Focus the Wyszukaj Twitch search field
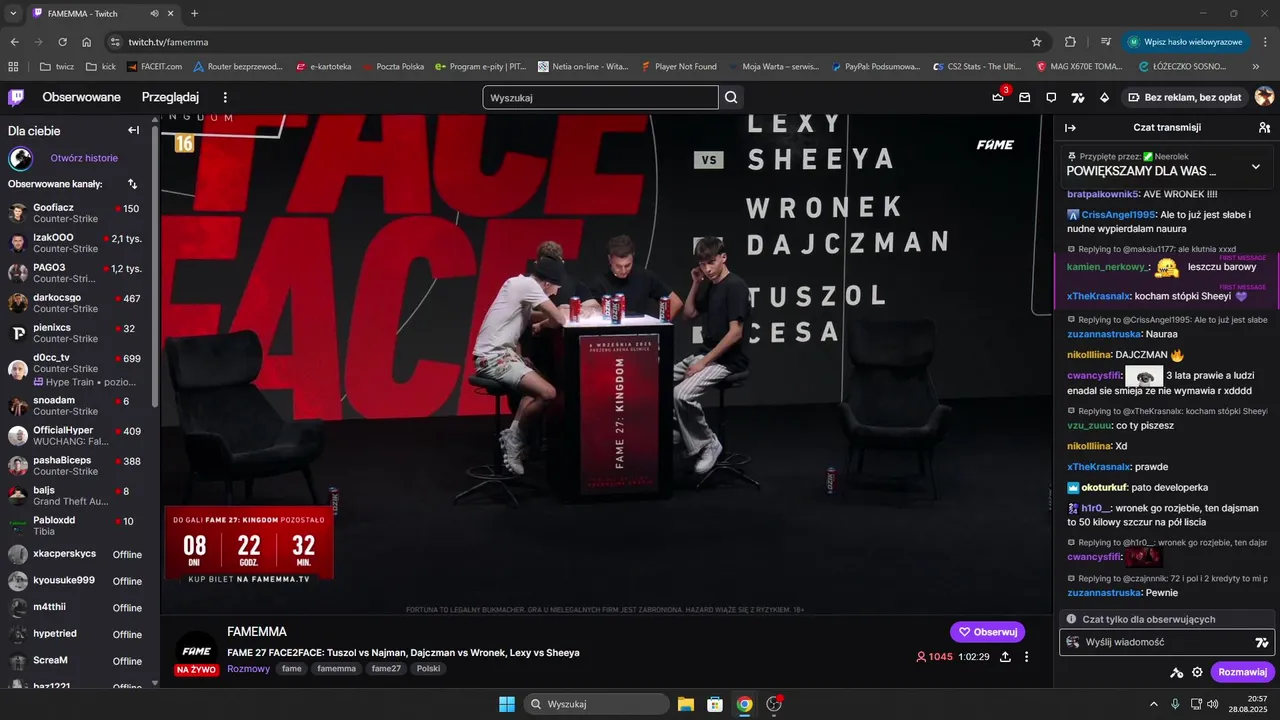Viewport: 1280px width, 720px height. point(600,97)
